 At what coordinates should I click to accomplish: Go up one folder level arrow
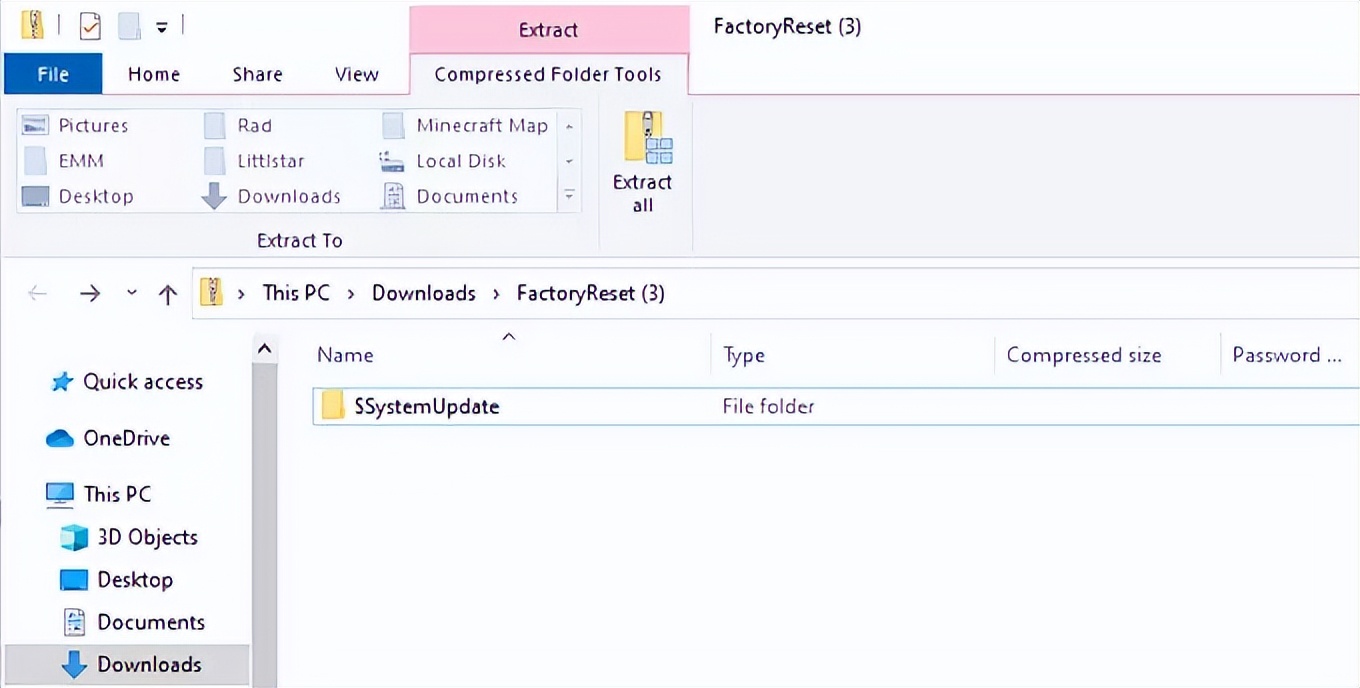pyautogui.click(x=168, y=294)
